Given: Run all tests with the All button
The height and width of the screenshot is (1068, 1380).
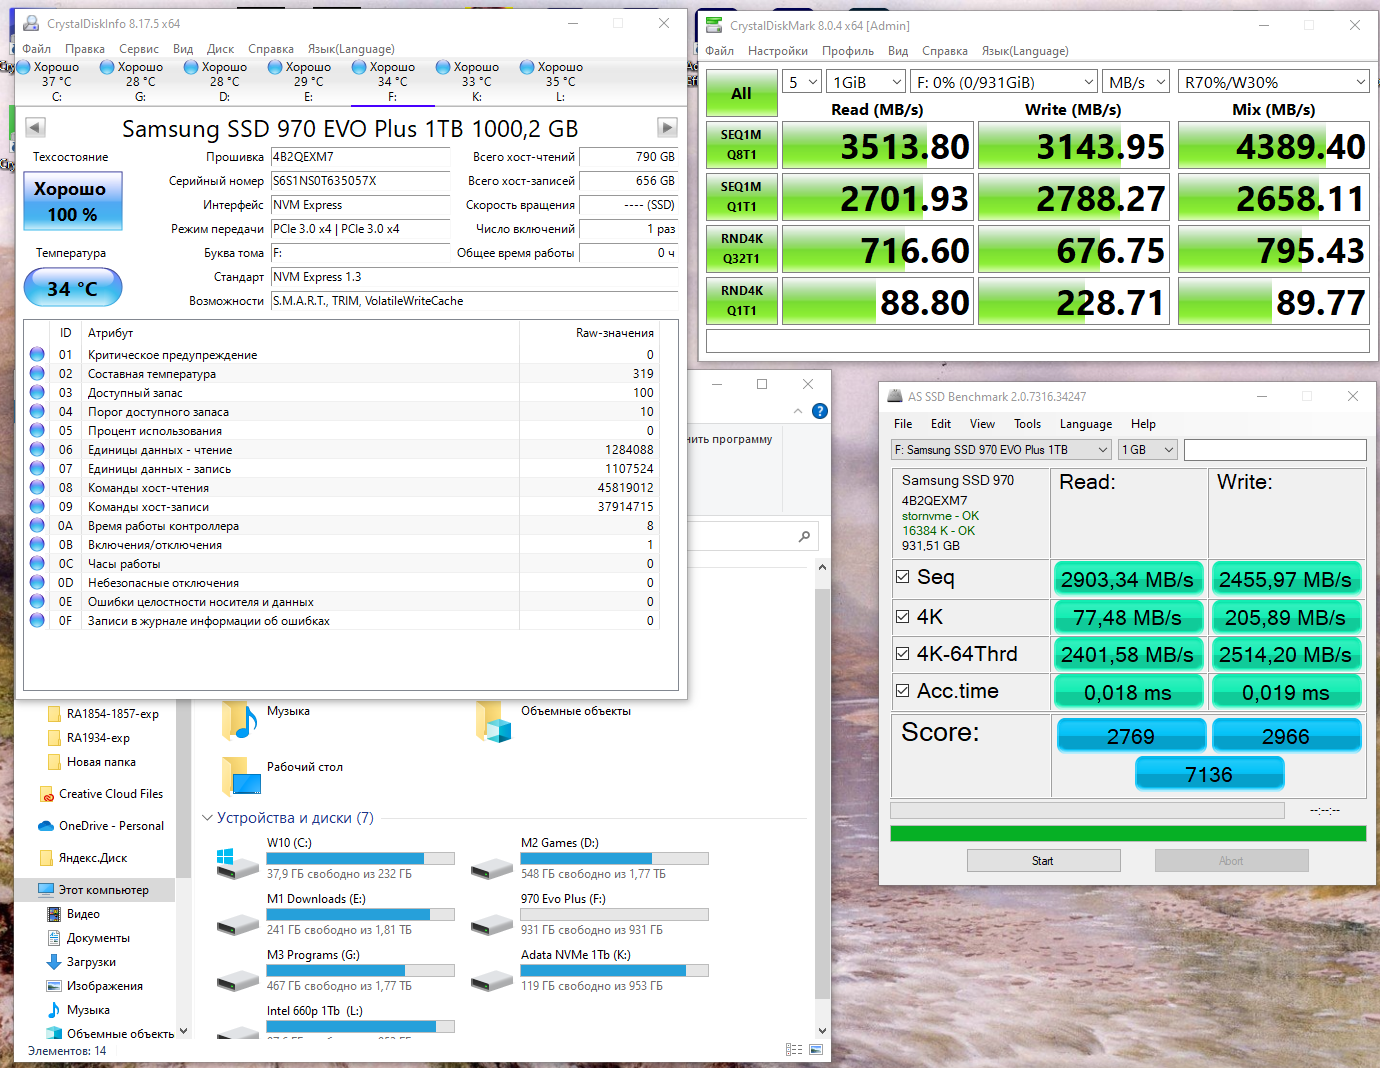Looking at the screenshot, I should click(741, 93).
